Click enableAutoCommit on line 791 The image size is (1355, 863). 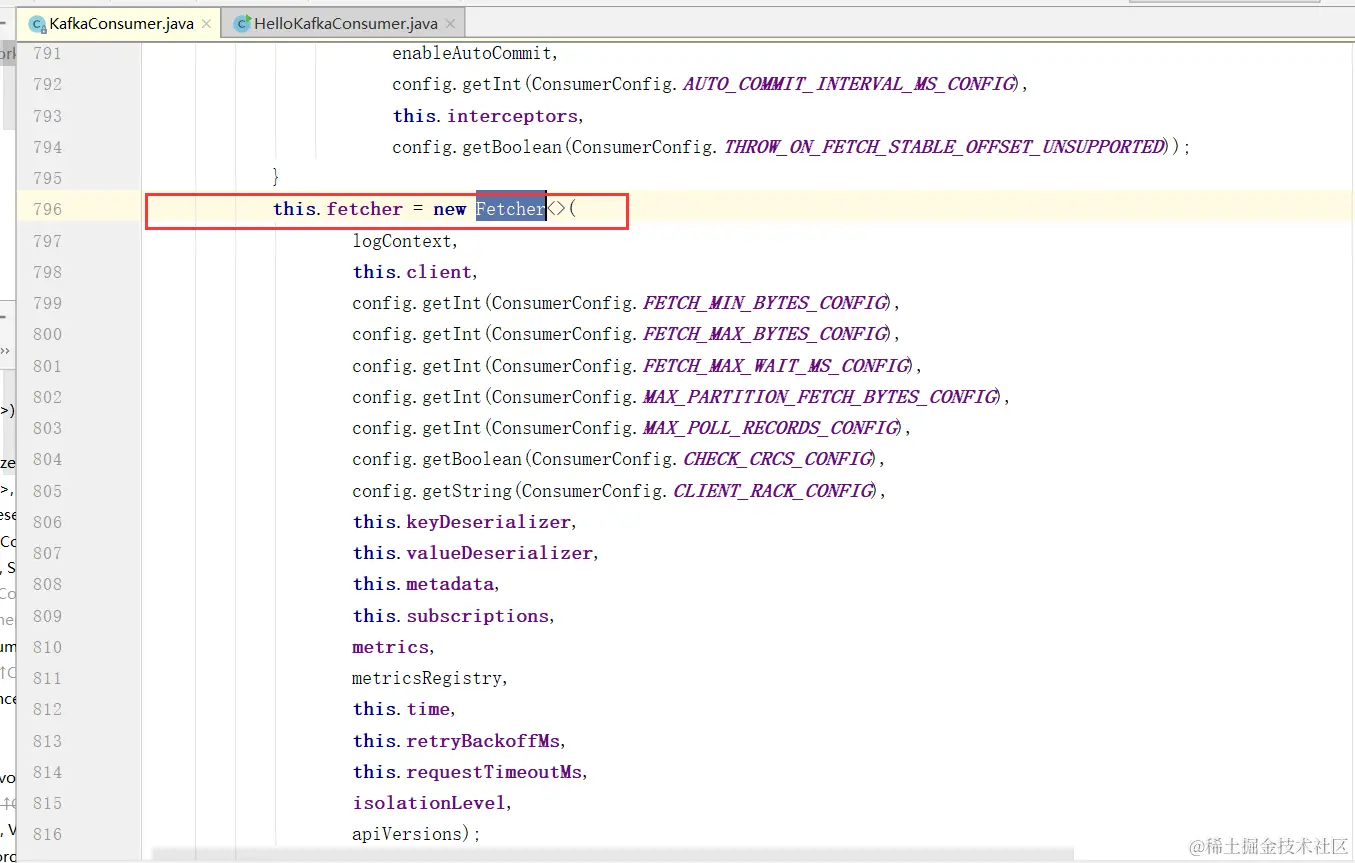474,53
